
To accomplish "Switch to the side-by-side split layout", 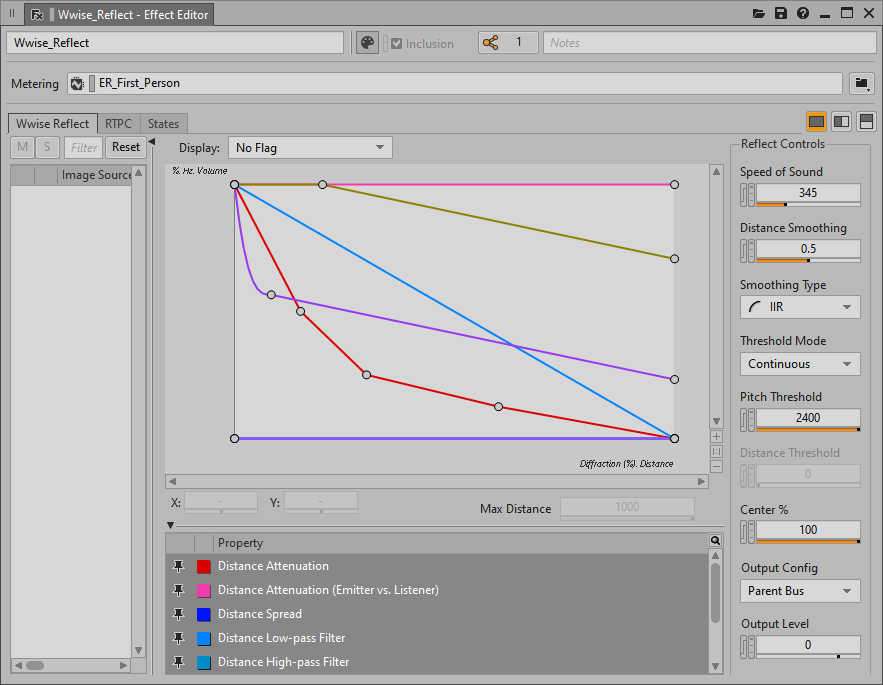I will (841, 121).
